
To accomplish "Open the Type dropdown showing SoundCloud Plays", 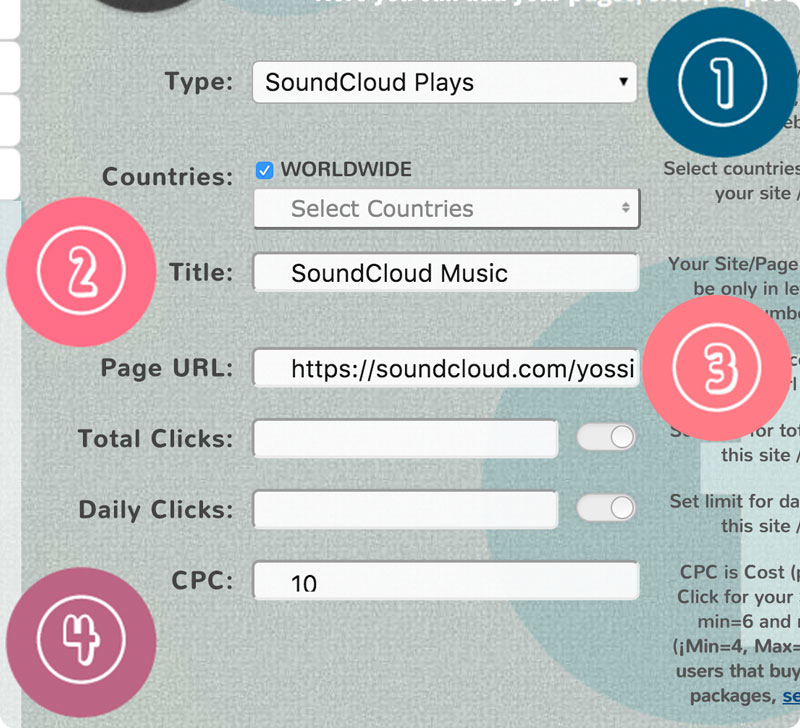I will pos(445,83).
